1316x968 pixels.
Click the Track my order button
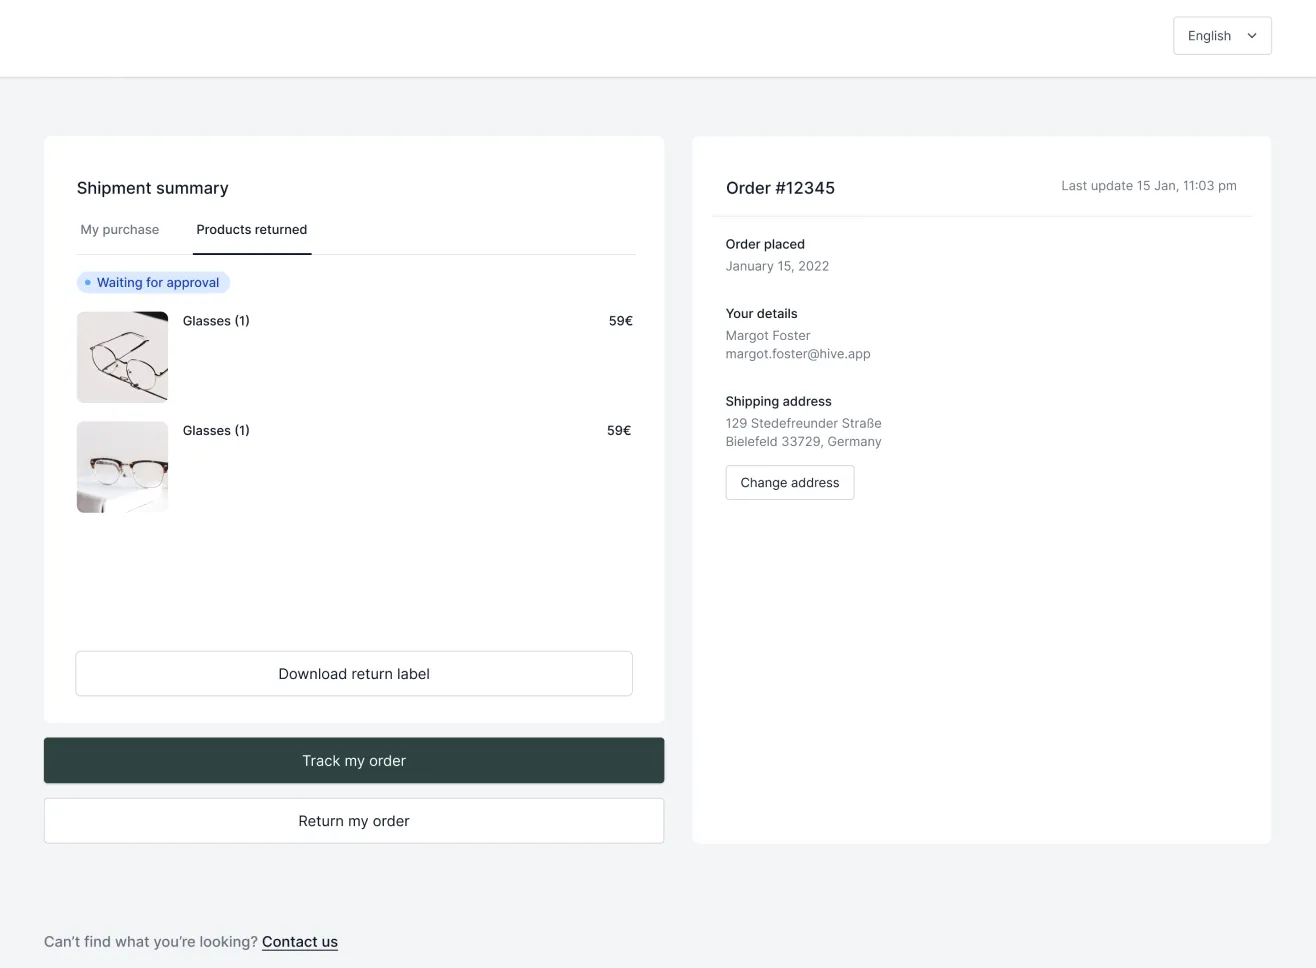point(354,761)
